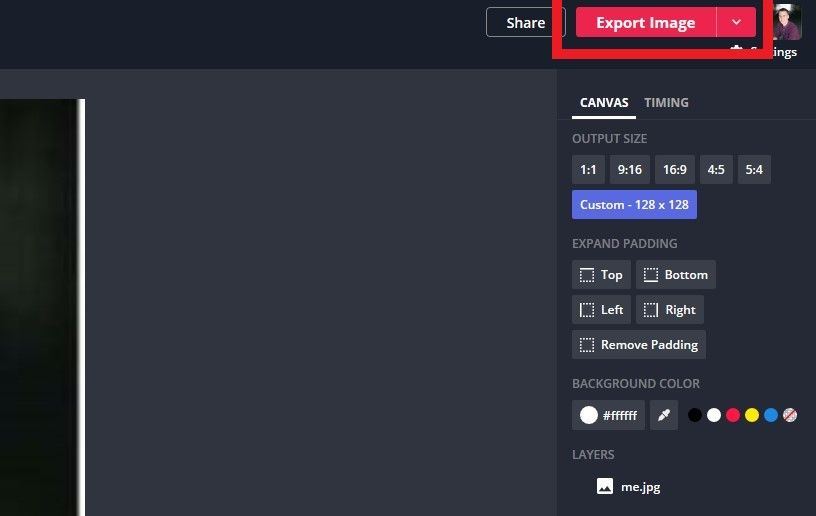Click the Share button
Image resolution: width=816 pixels, height=516 pixels.
pos(525,23)
